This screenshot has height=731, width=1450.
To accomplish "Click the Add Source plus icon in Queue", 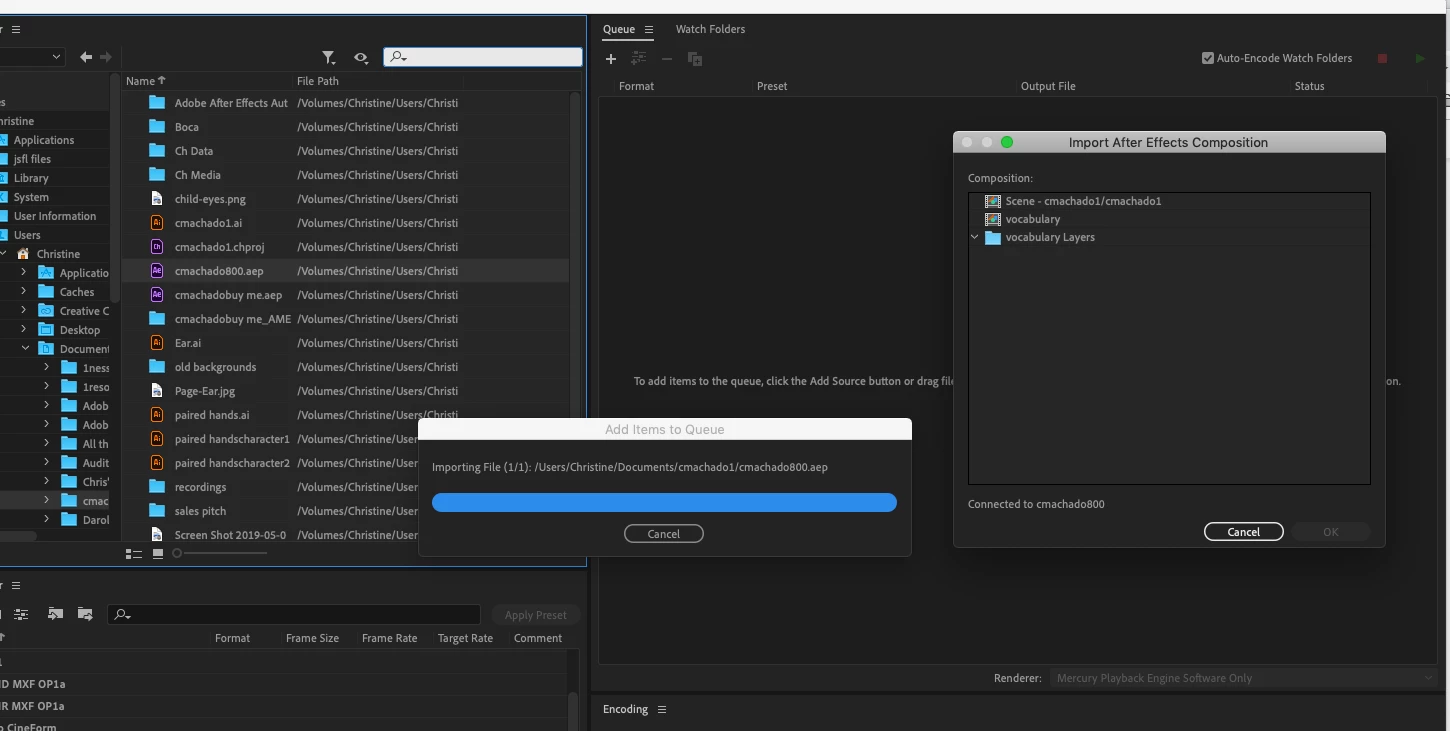I will click(x=611, y=59).
